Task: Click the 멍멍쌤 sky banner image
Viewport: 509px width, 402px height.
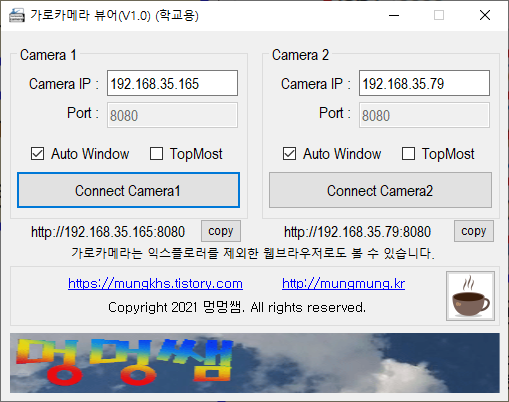Action: [255, 363]
